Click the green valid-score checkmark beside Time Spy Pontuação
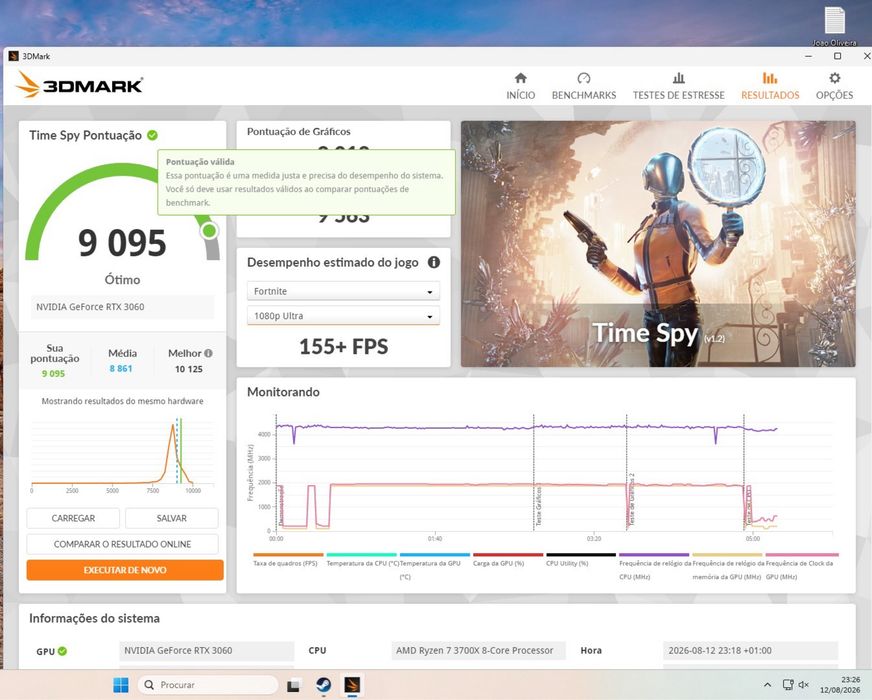 click(152, 135)
